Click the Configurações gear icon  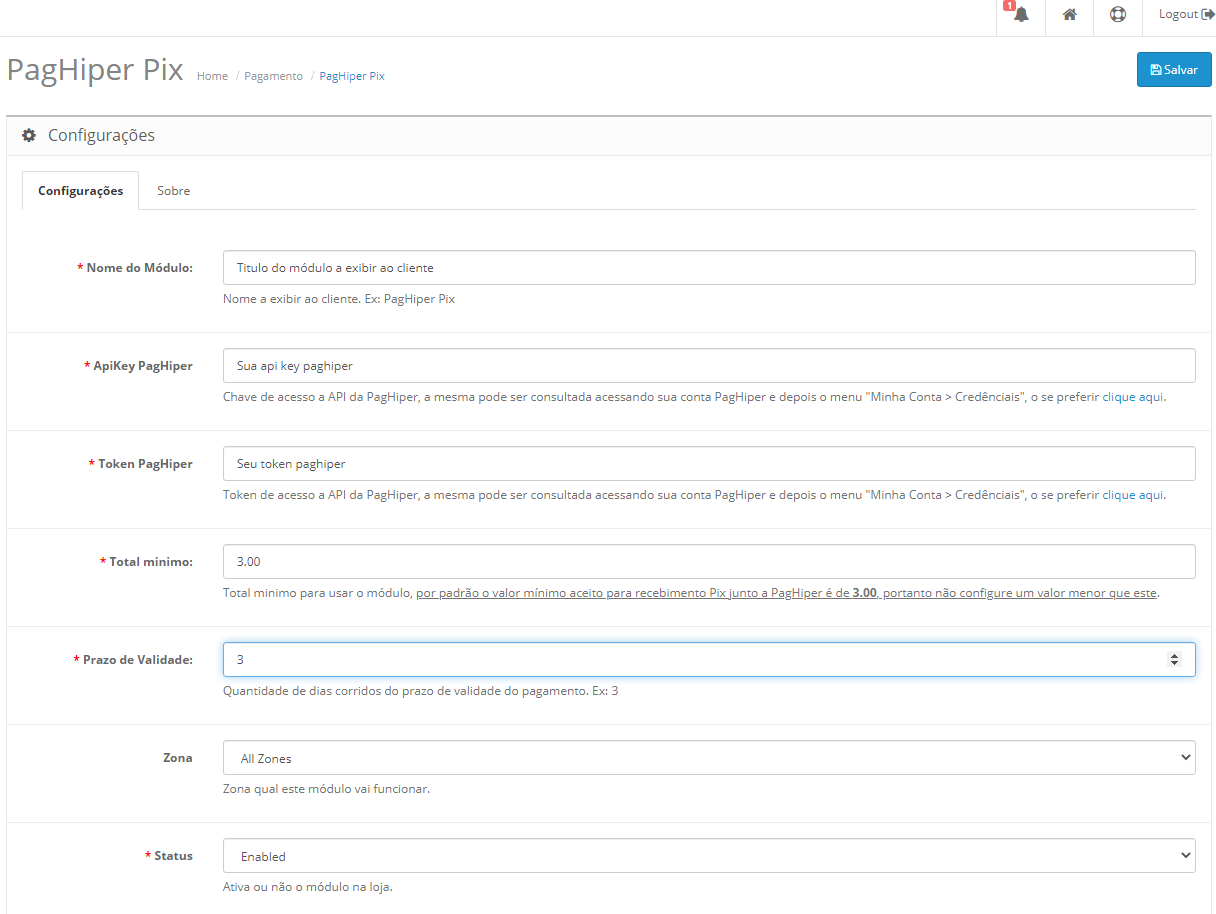pos(29,135)
